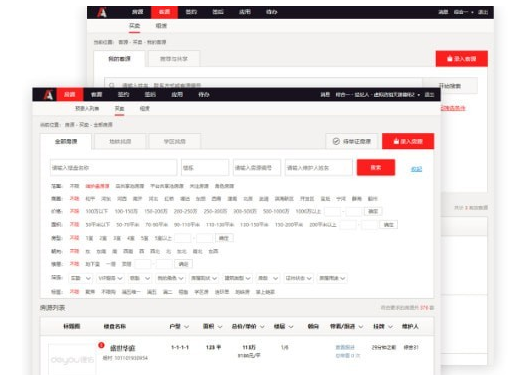This screenshot has height=375, width=508.
Task: Switch to 买卖 sub-tab in front window
Action: point(119,108)
